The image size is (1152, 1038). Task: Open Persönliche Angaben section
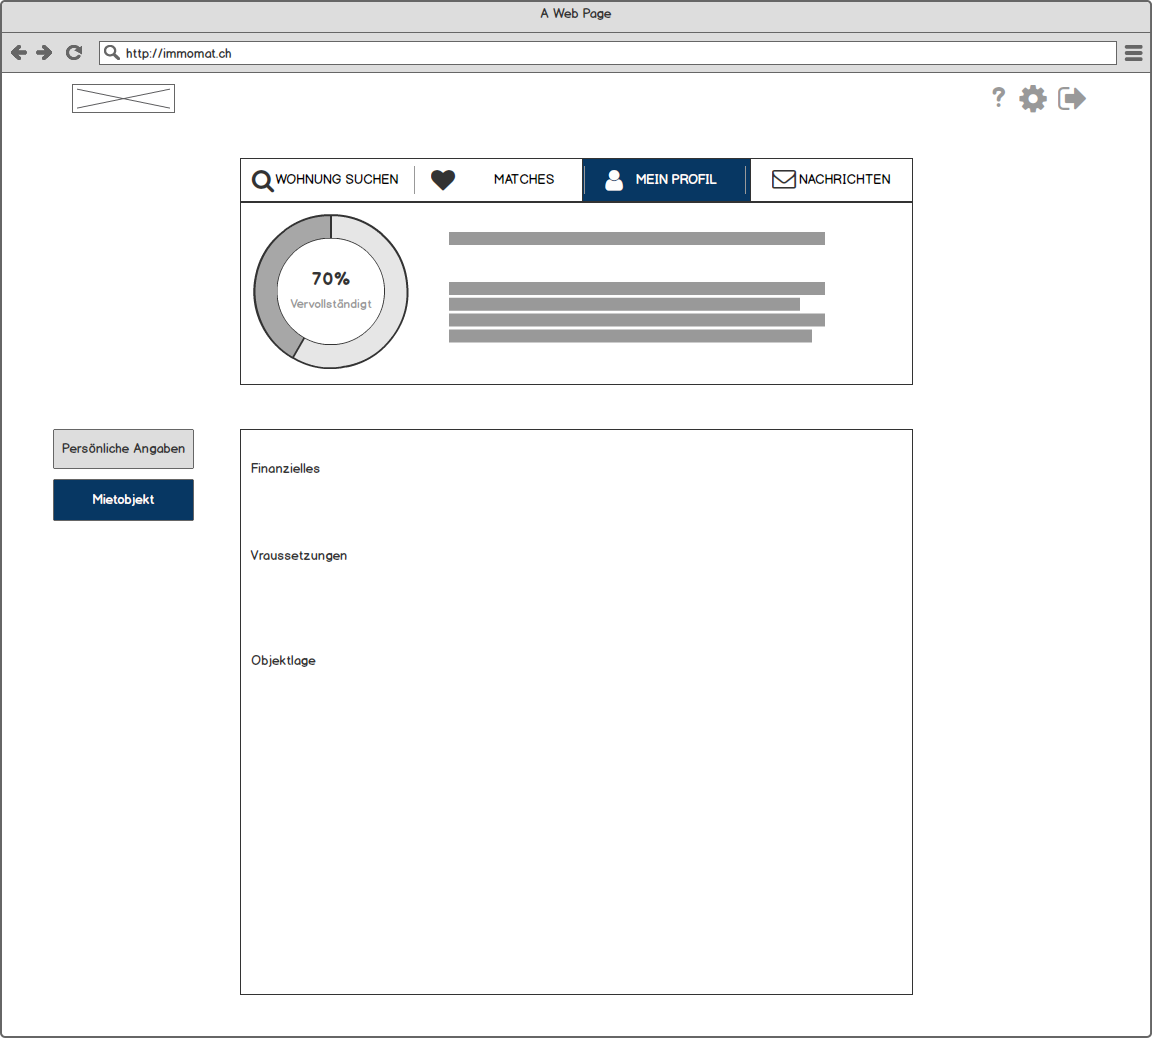click(x=123, y=449)
